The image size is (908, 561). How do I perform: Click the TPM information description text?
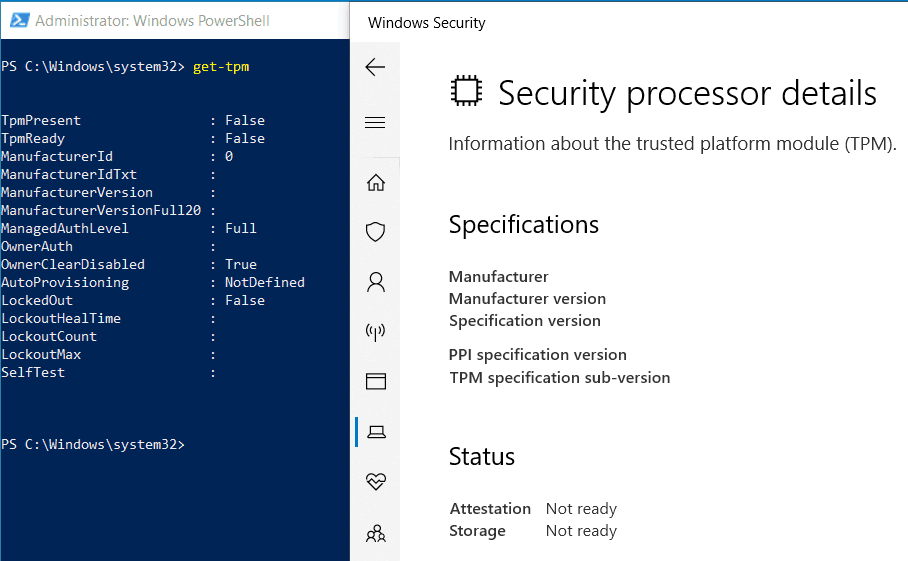[x=672, y=144]
